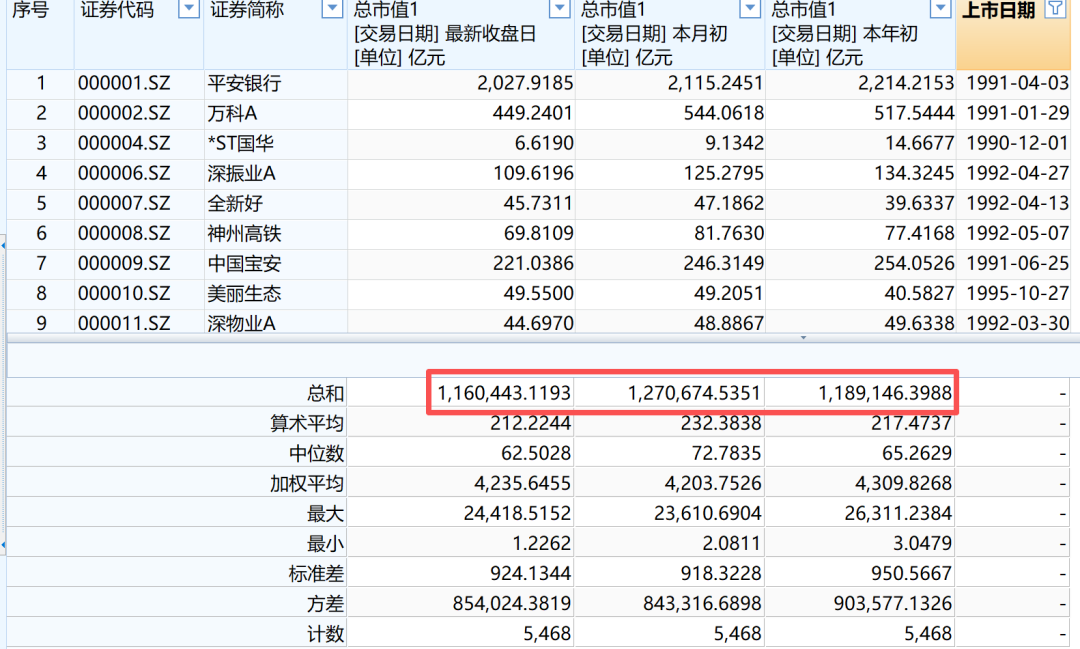This screenshot has height=649, width=1080.
Task: Click the 序号 column header
Action: click(30, 10)
